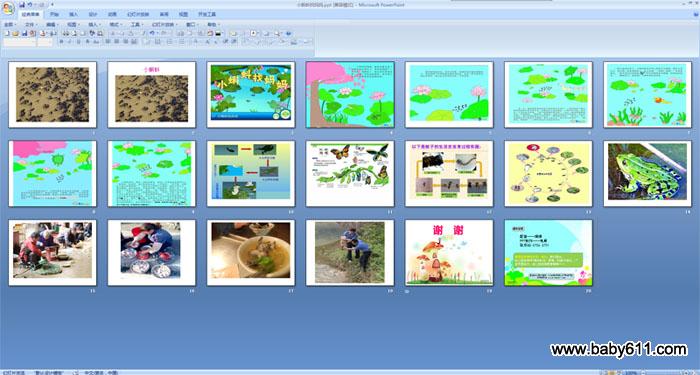The image size is (700, 375).
Task: Expand the 格式 classic menu dropdown
Action: [x=116, y=25]
